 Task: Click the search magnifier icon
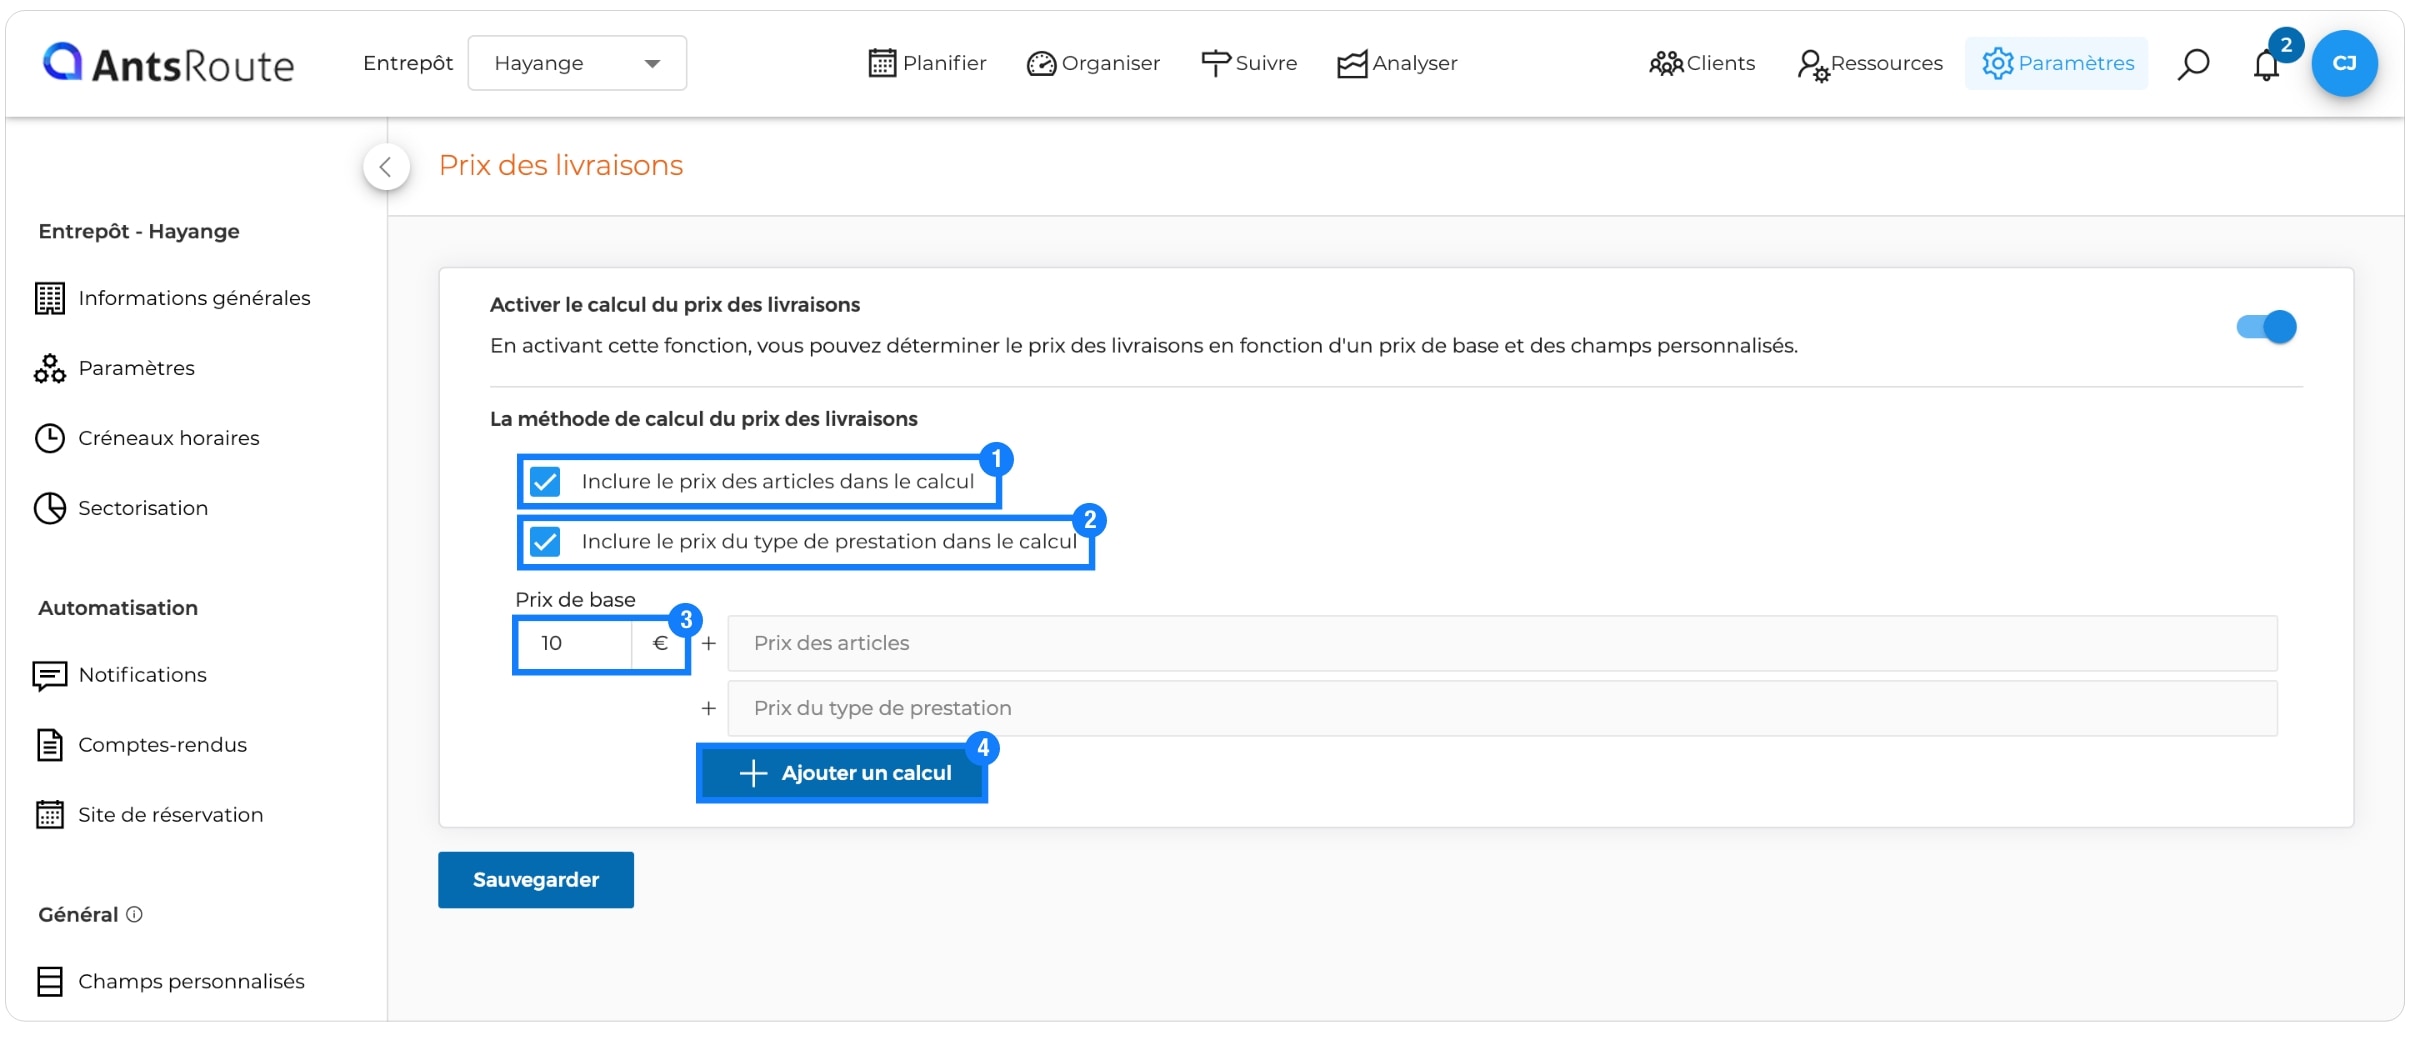pos(2193,64)
